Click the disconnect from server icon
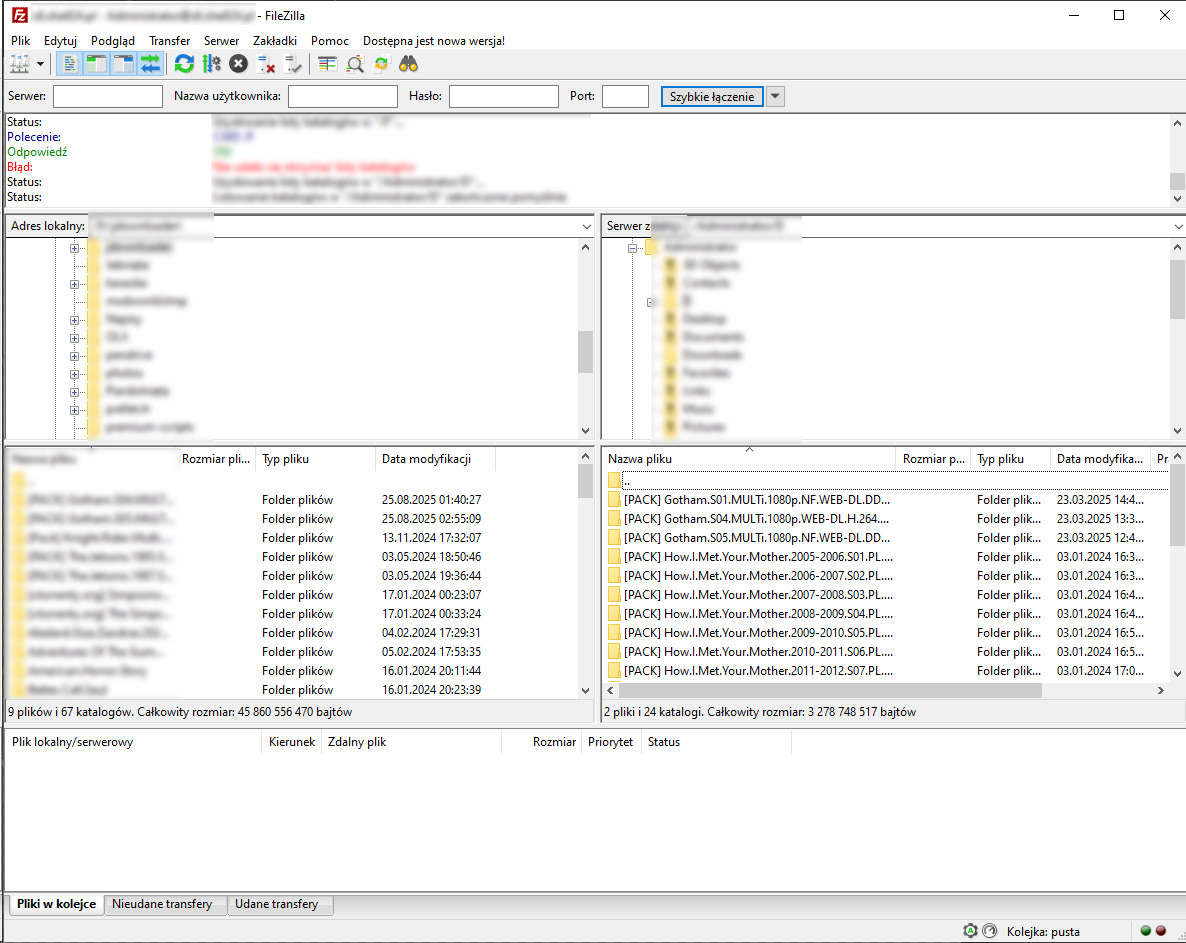Viewport: 1186px width, 943px height. [266, 64]
